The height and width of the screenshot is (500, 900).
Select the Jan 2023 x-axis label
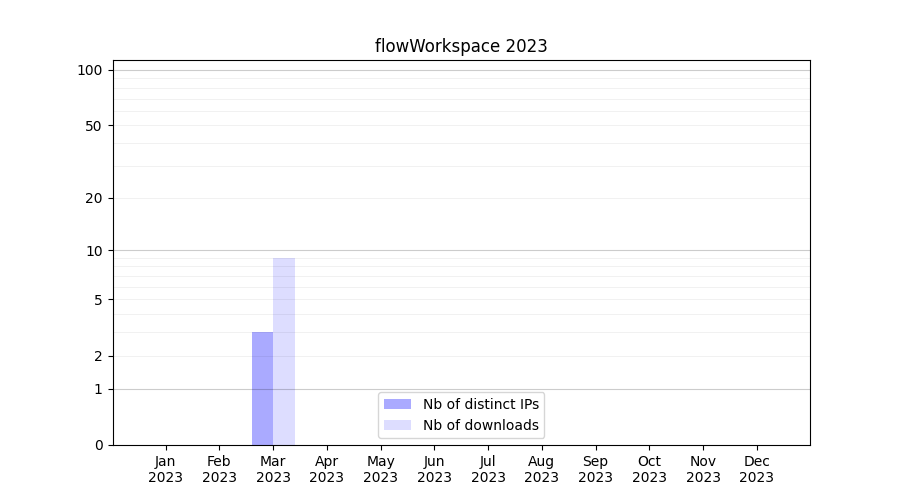click(166, 469)
